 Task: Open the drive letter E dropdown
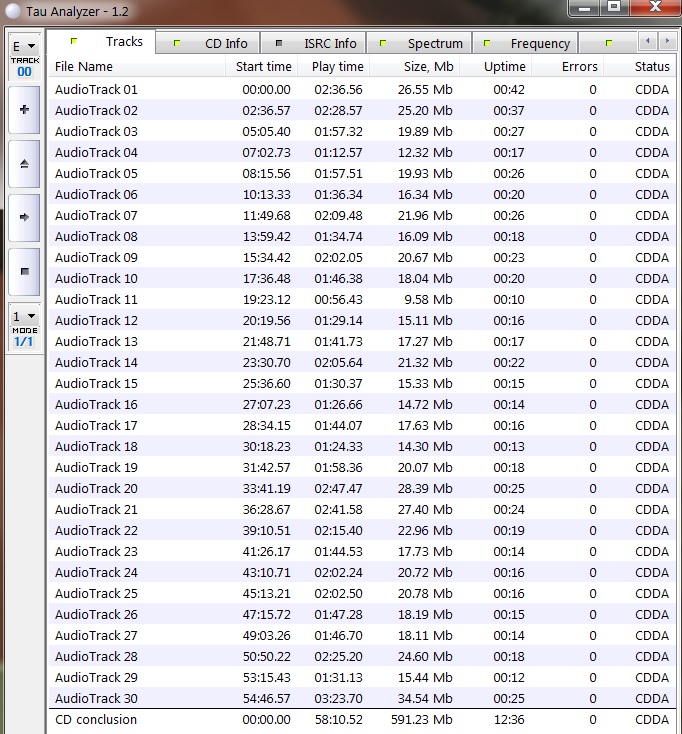pos(24,46)
